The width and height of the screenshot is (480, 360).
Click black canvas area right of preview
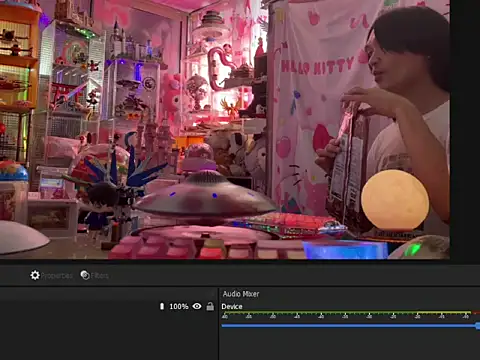pos(465,129)
